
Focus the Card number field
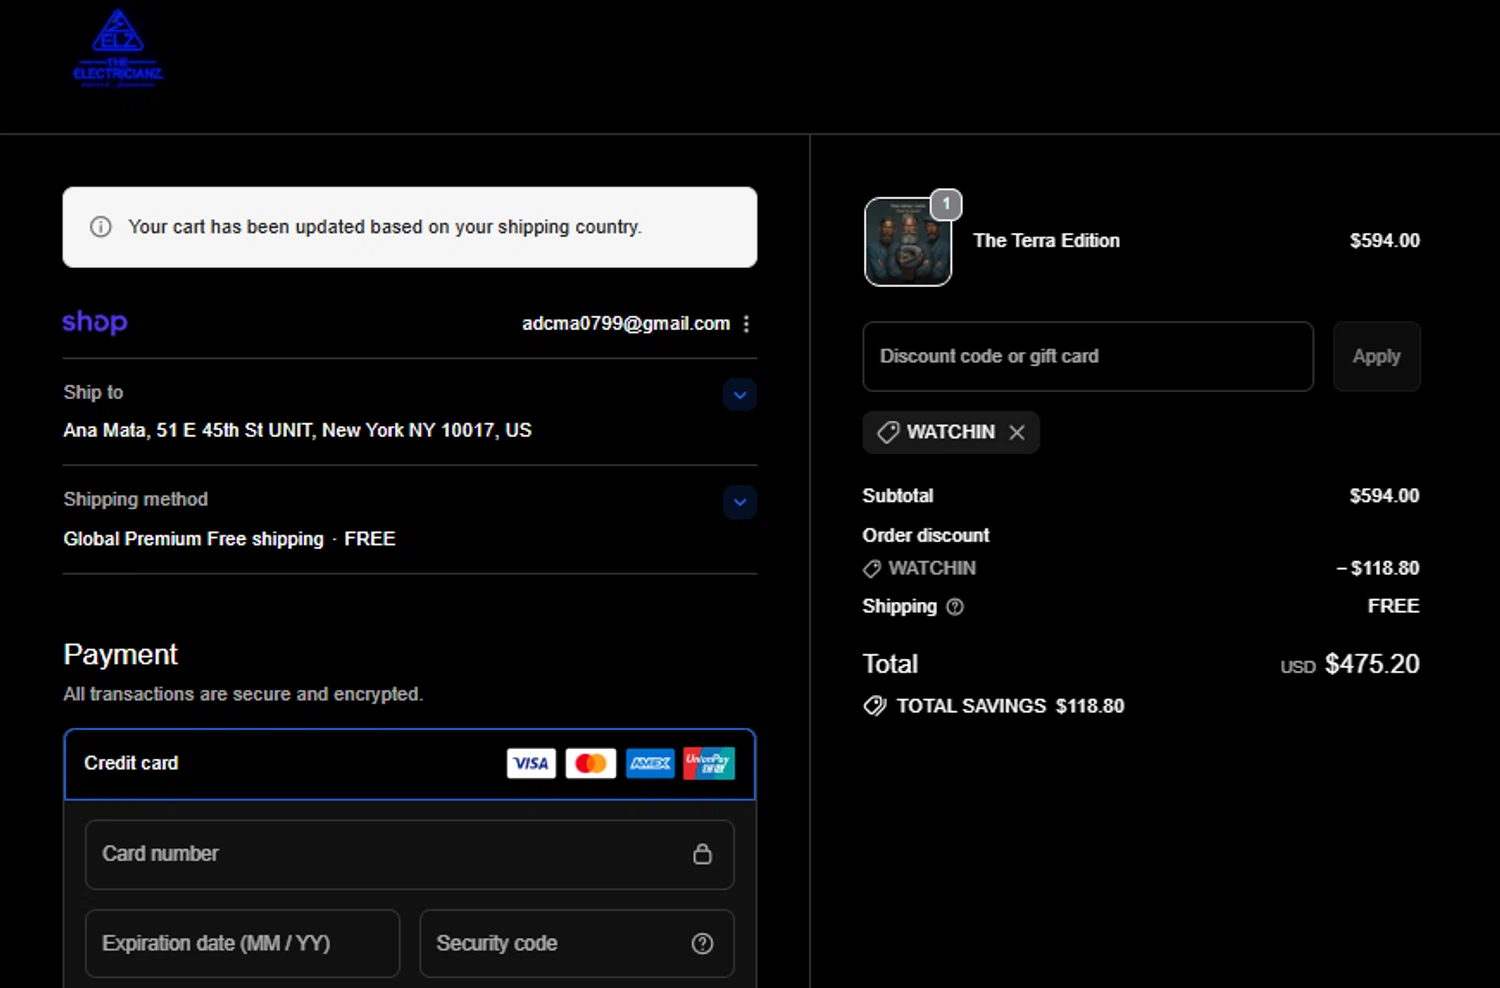click(x=410, y=855)
